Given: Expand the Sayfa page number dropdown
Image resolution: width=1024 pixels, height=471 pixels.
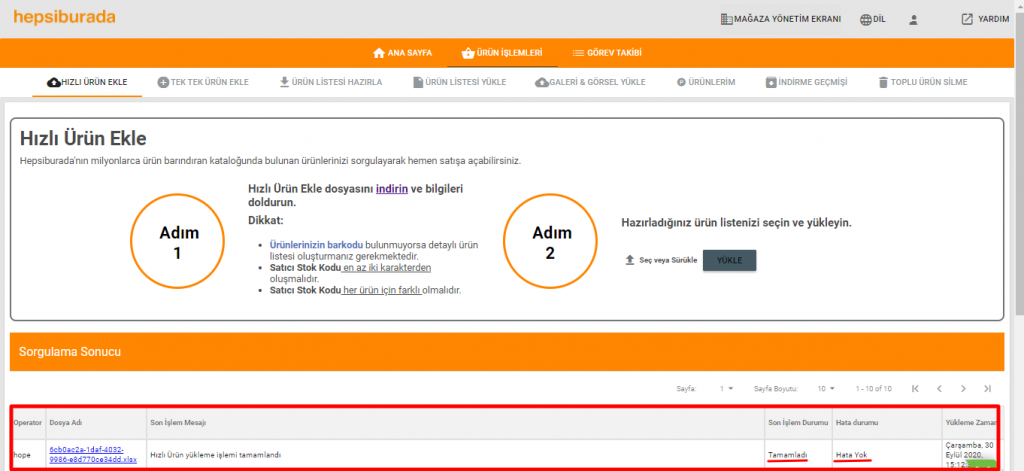Looking at the screenshot, I should pyautogui.click(x=727, y=388).
